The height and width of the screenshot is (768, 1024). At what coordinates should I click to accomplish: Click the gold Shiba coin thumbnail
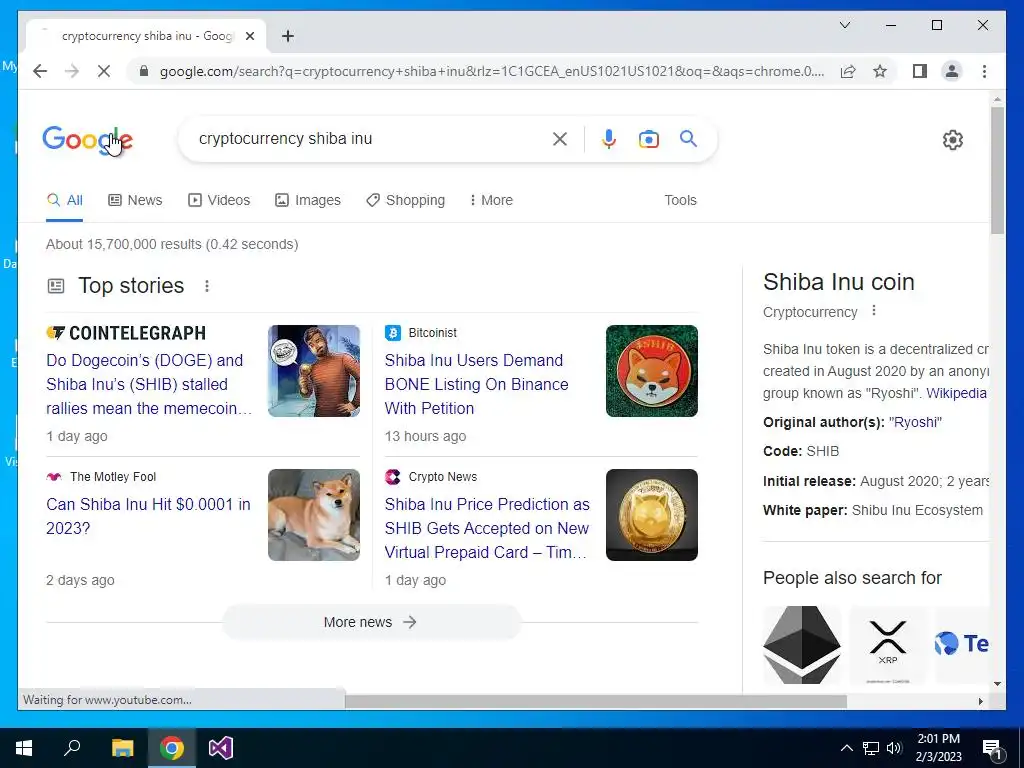pos(652,515)
